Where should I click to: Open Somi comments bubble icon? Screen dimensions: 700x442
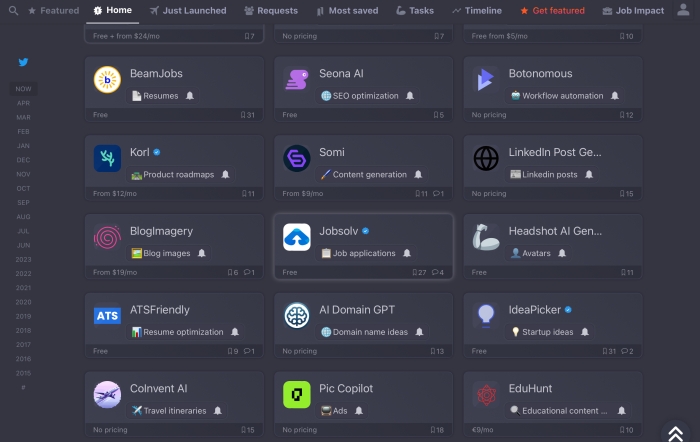[x=438, y=193]
